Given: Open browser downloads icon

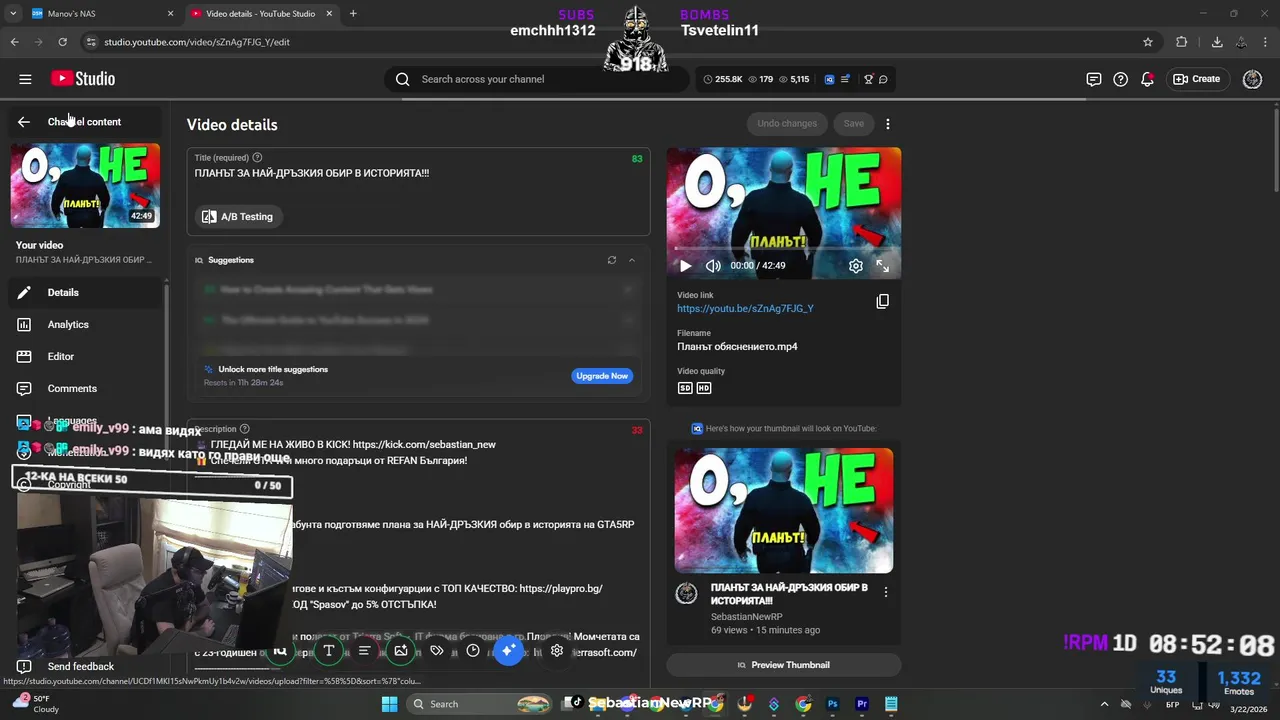Looking at the screenshot, I should pos(1217,42).
